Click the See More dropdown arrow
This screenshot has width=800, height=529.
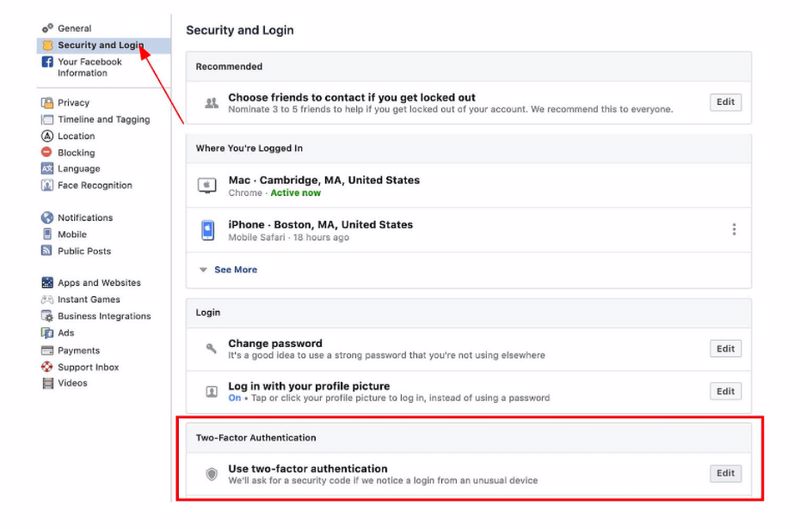coord(203,270)
